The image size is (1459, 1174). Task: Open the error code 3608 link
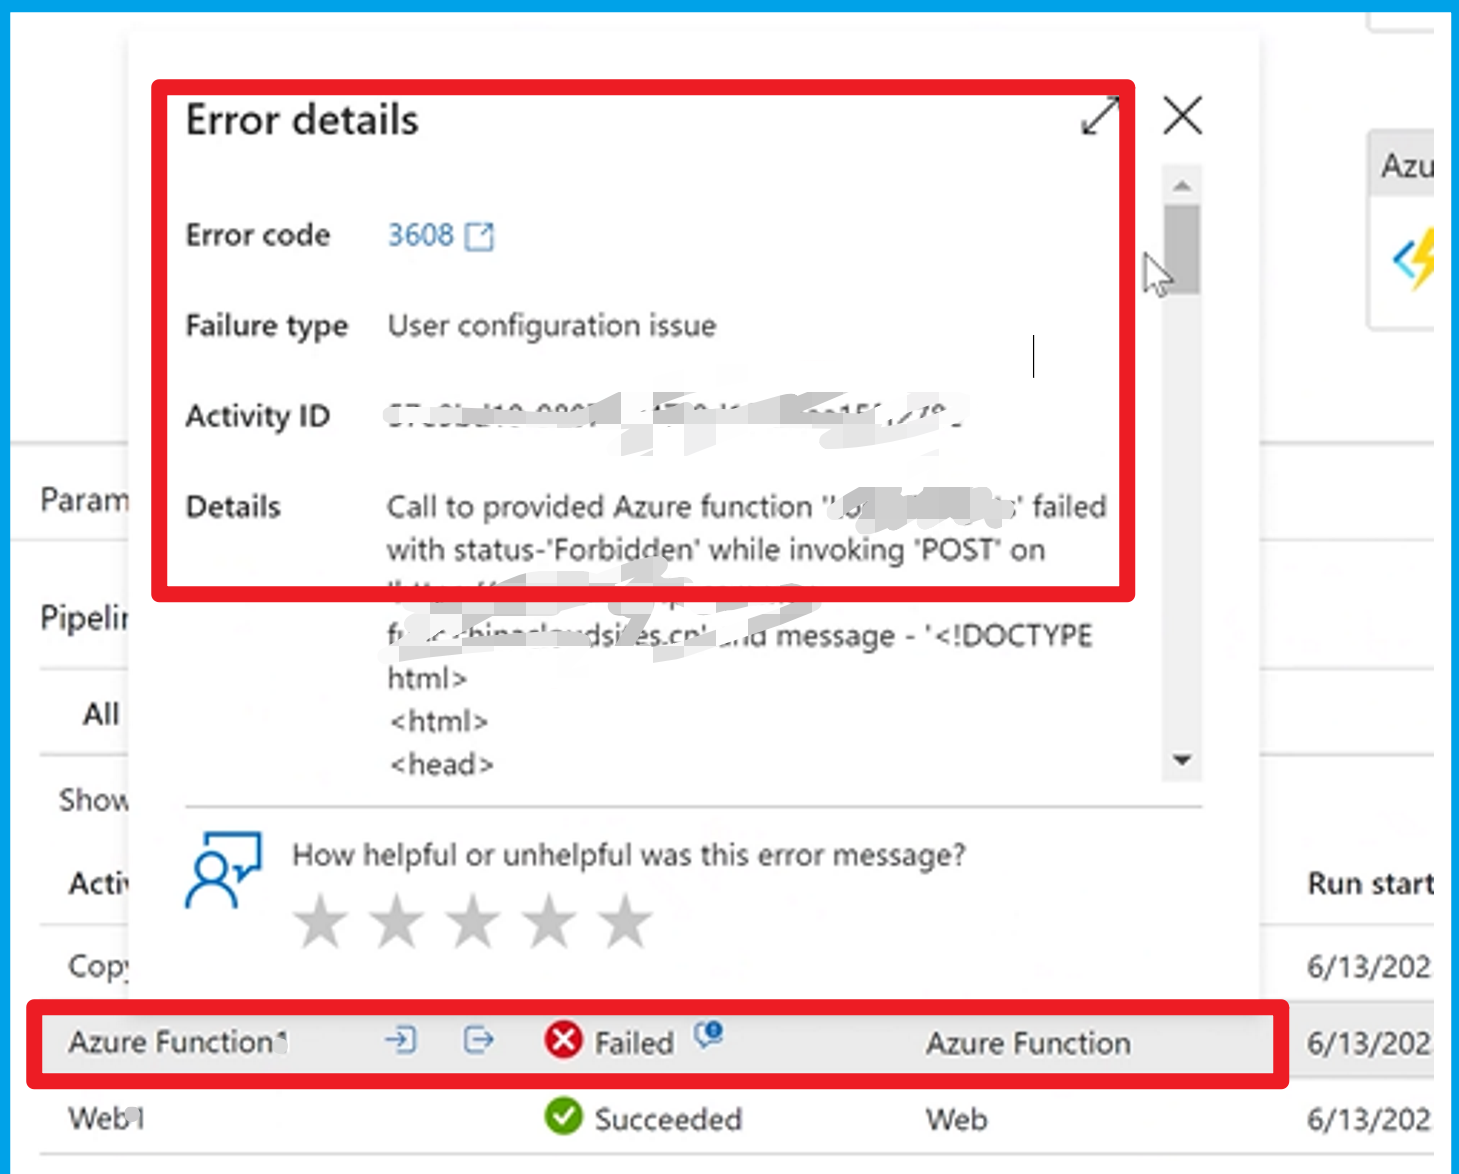click(420, 235)
